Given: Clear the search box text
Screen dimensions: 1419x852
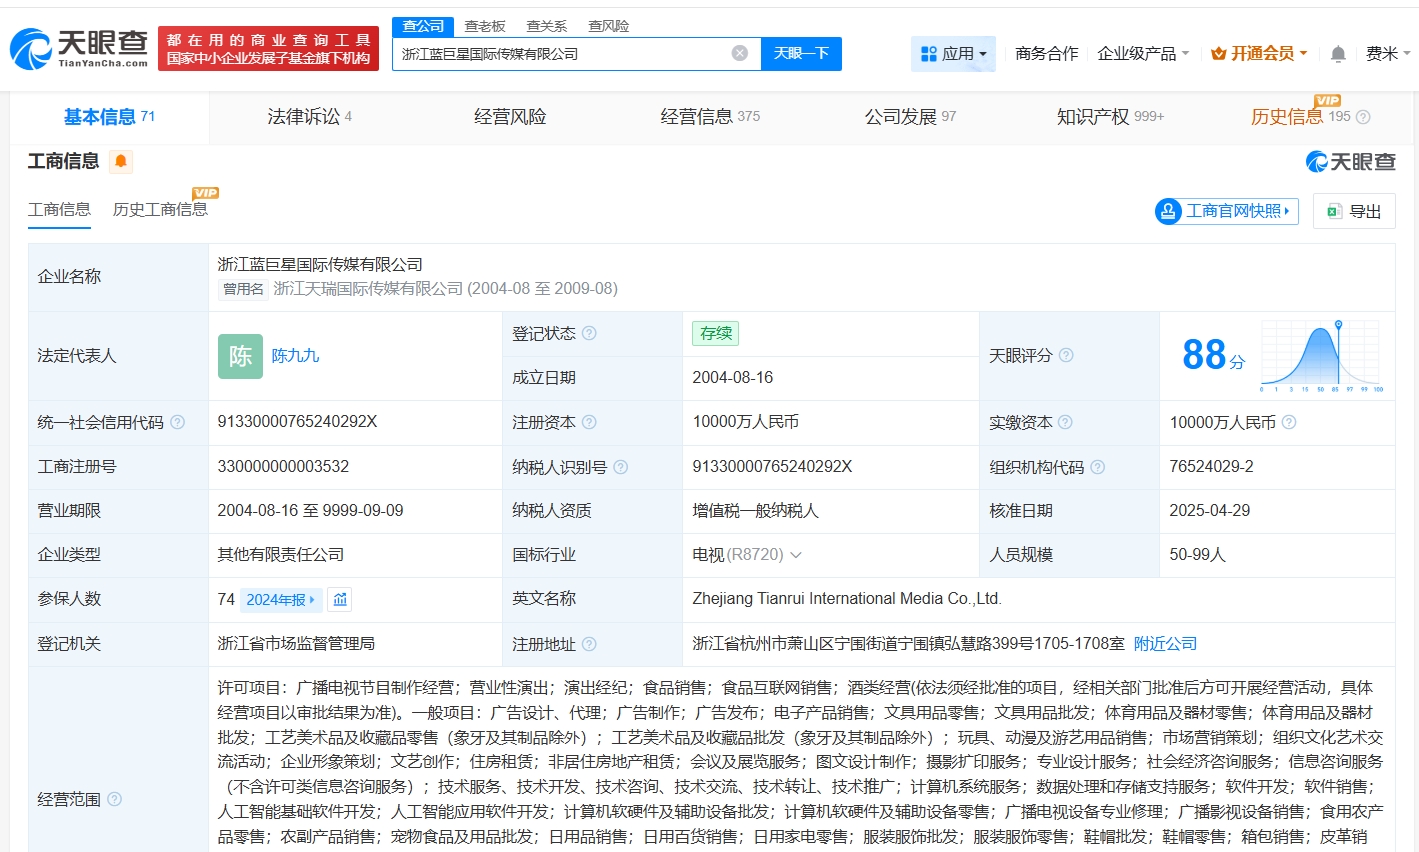Looking at the screenshot, I should tap(740, 53).
